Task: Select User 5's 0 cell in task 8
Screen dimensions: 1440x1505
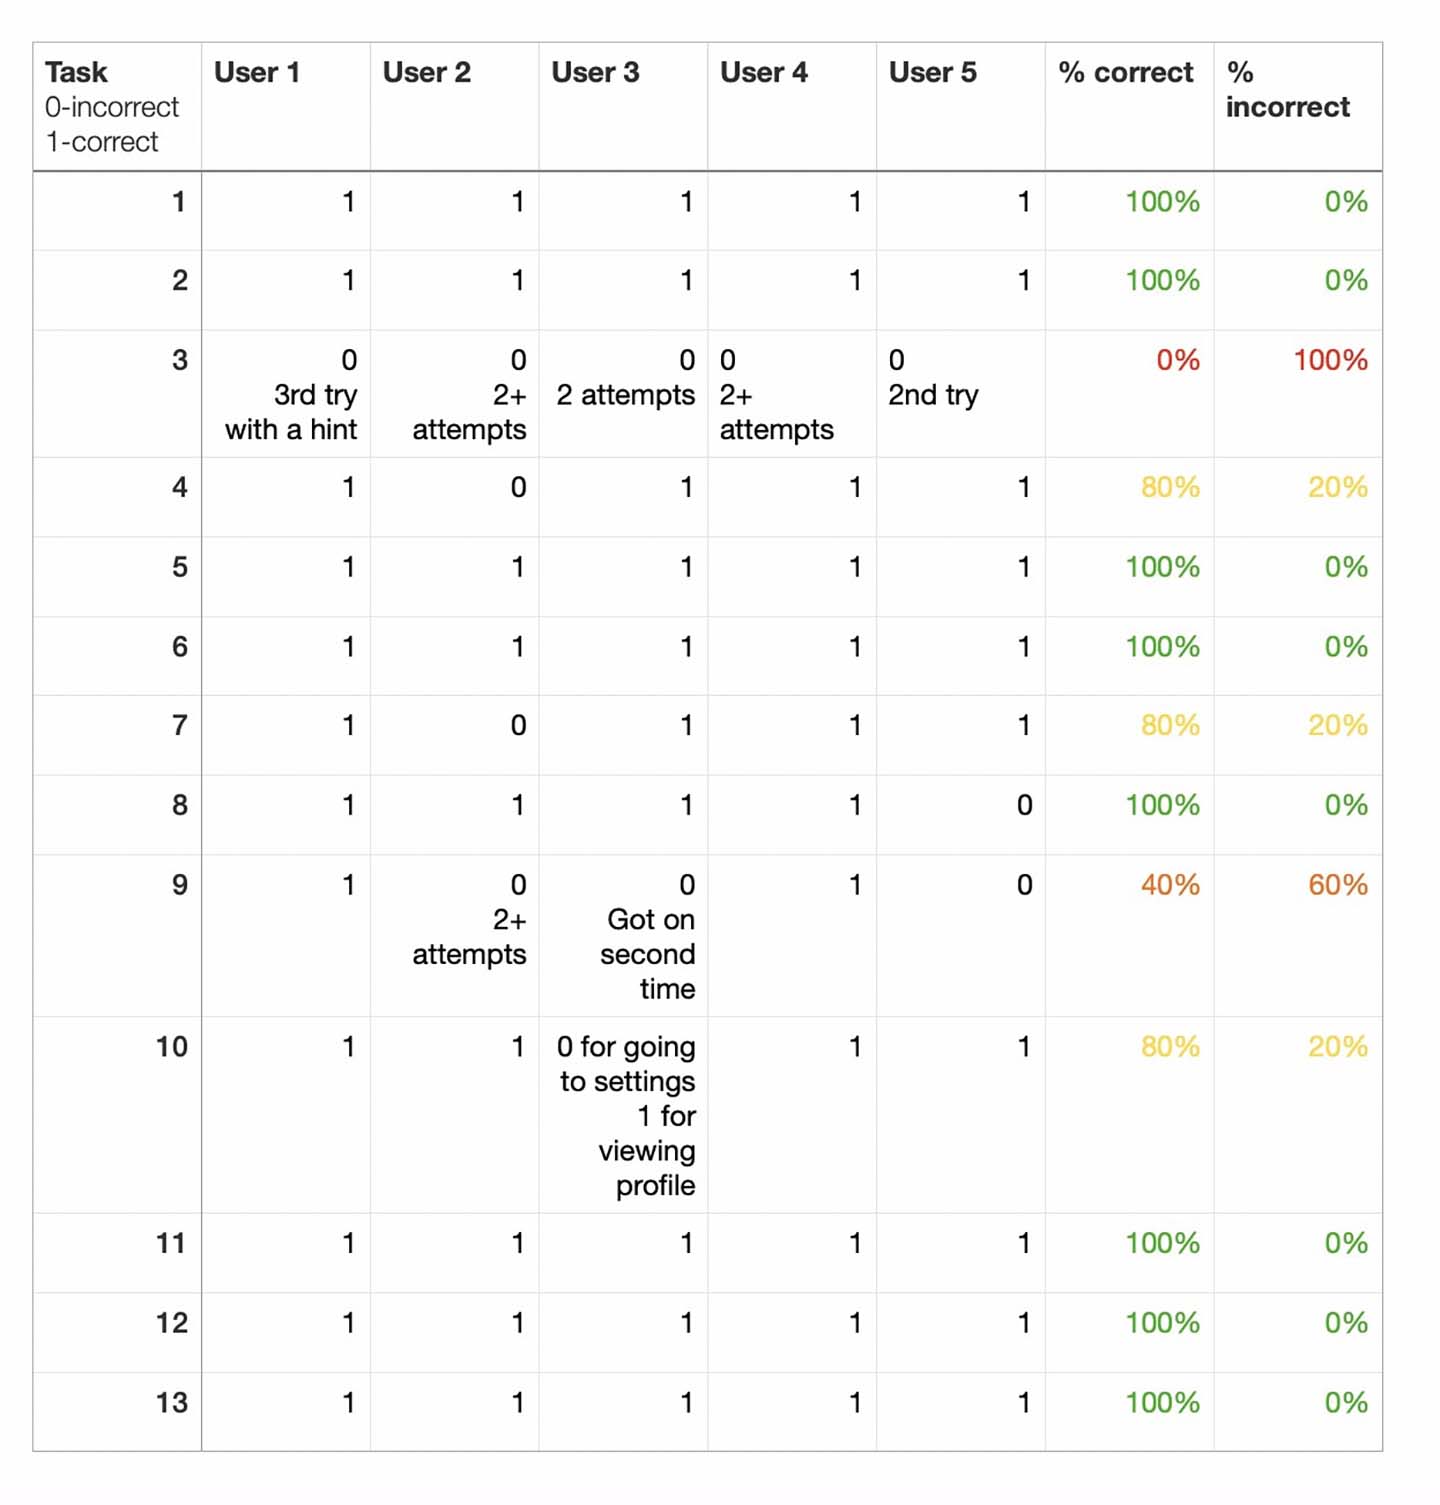Action: (1024, 805)
